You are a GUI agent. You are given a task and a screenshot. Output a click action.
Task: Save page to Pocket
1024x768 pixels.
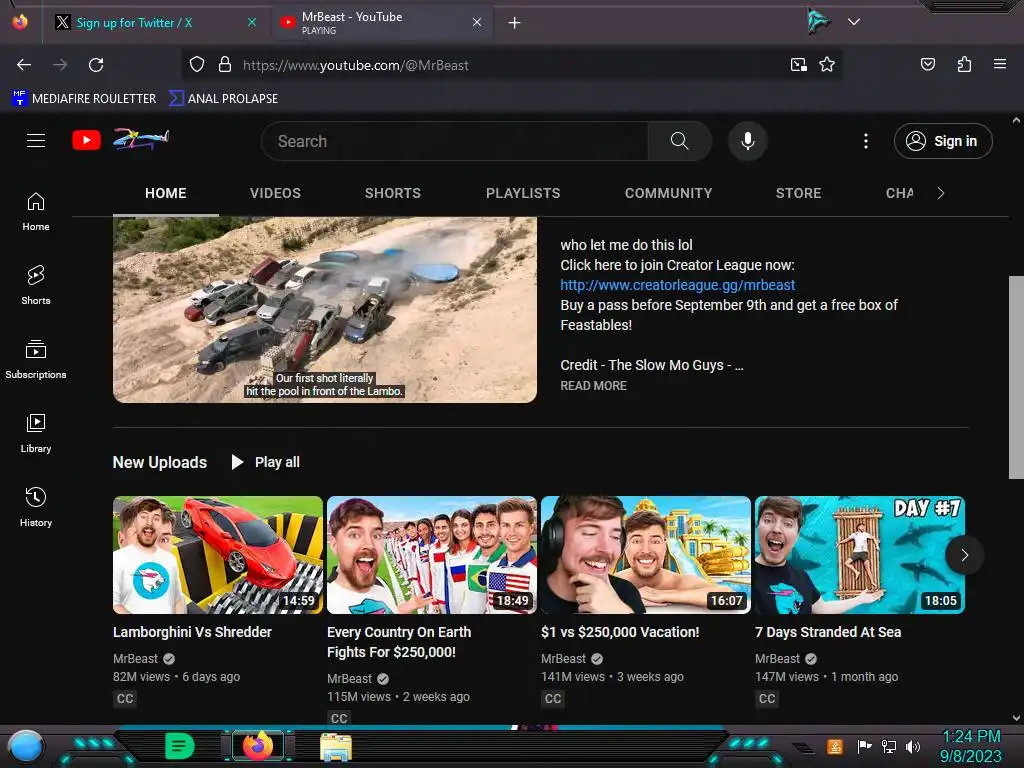coord(927,64)
